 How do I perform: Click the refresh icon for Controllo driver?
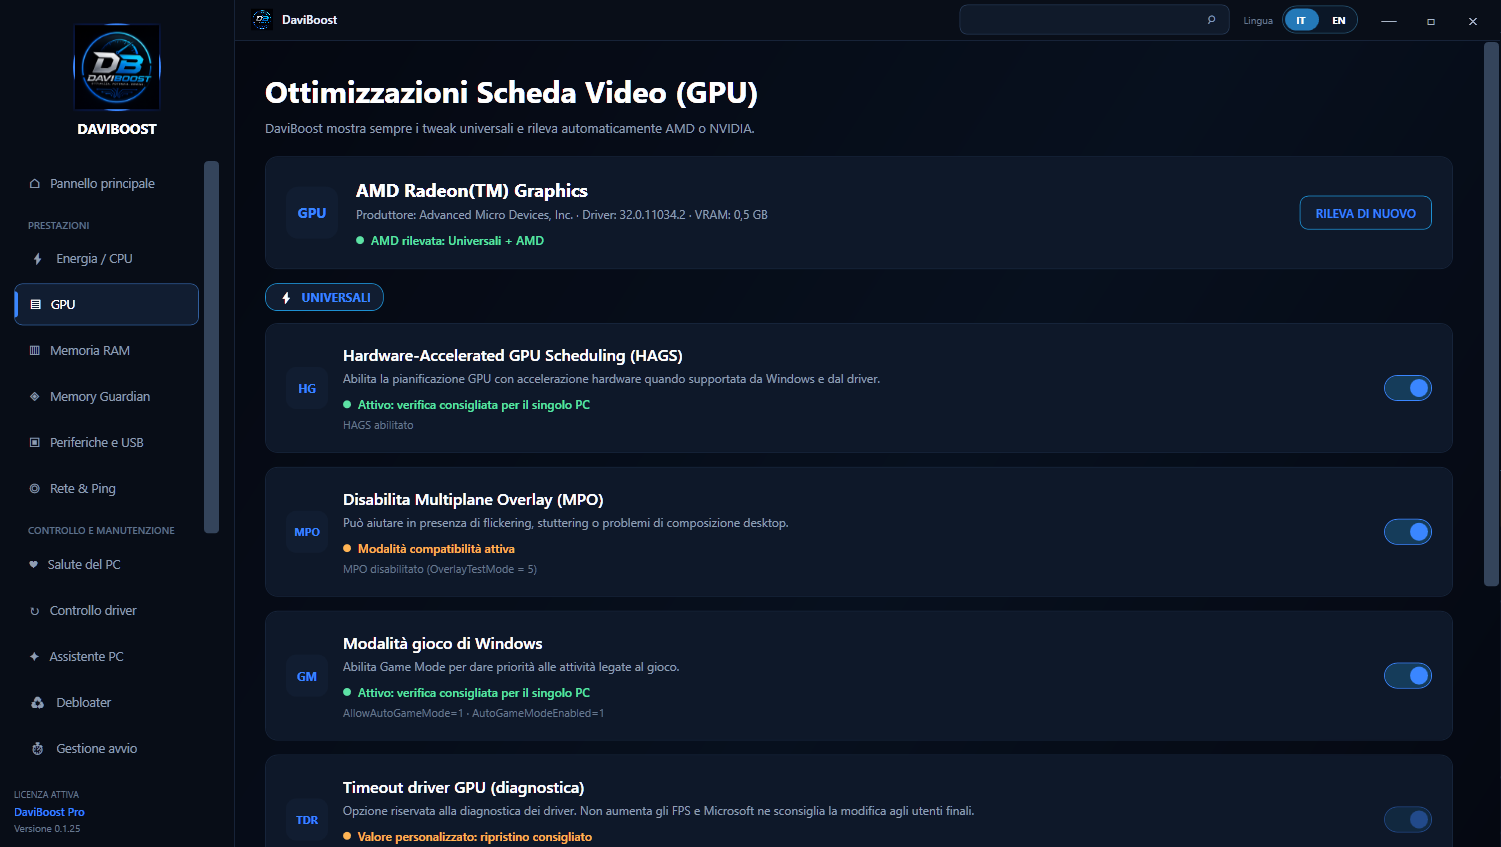point(35,611)
